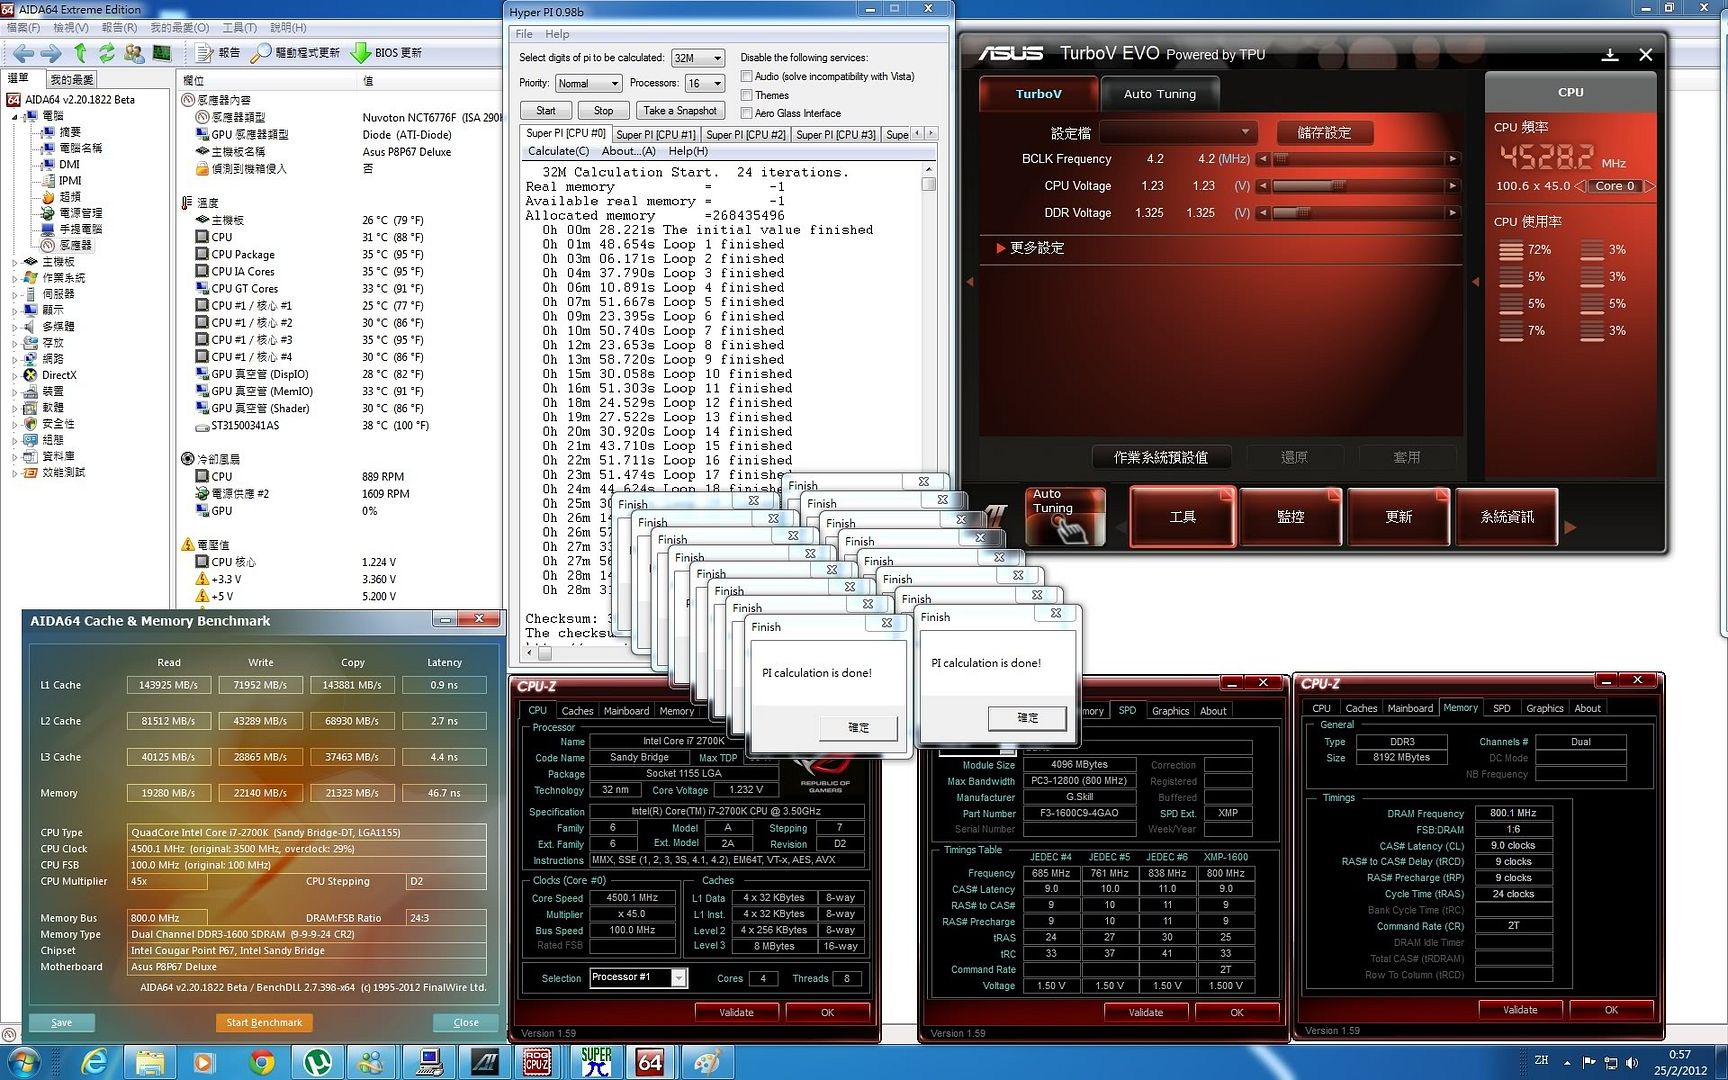Click Start Benchmark button
The height and width of the screenshot is (1080, 1728).
coord(264,1022)
